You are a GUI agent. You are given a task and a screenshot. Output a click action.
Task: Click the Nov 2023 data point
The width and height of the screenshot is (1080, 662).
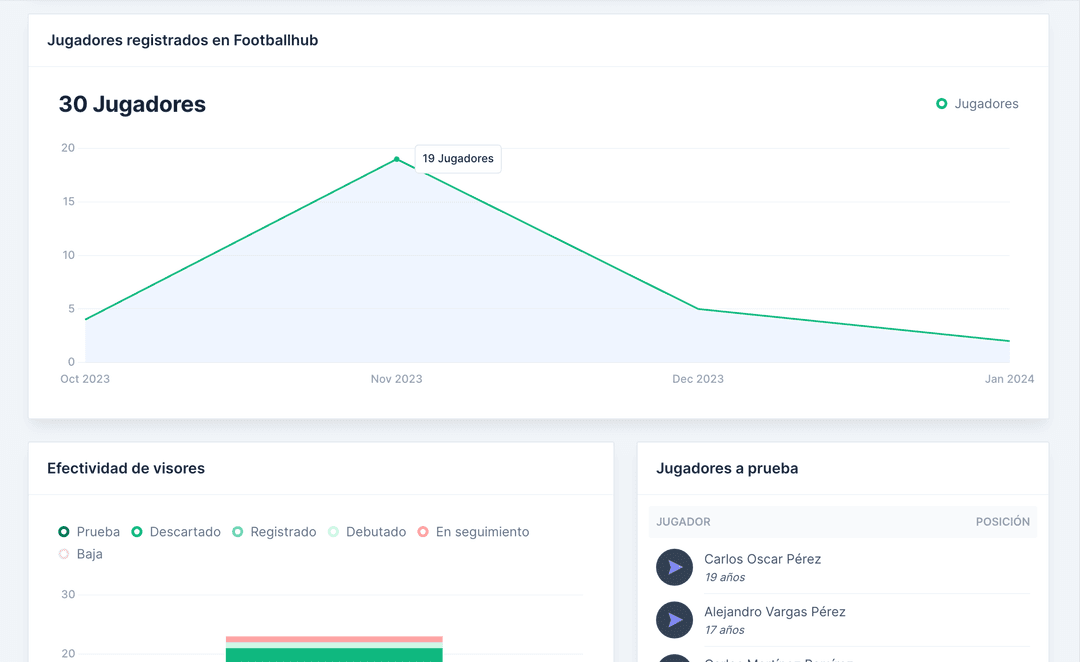point(396,159)
